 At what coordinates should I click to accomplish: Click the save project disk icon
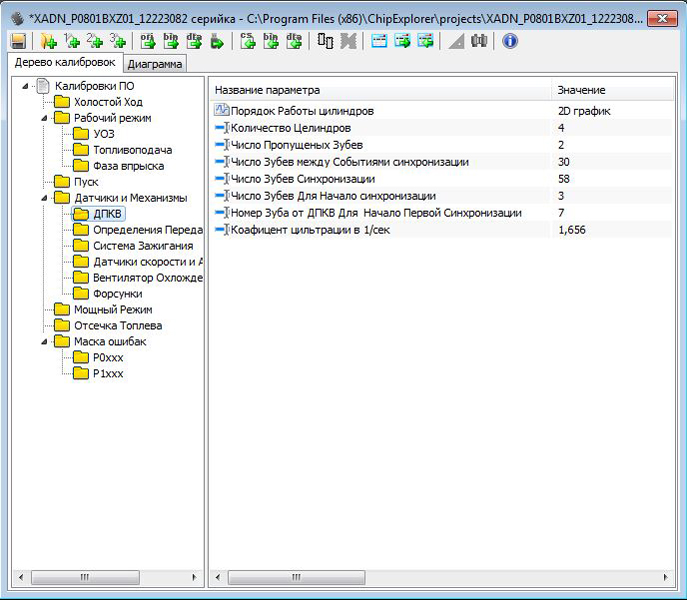tap(18, 41)
